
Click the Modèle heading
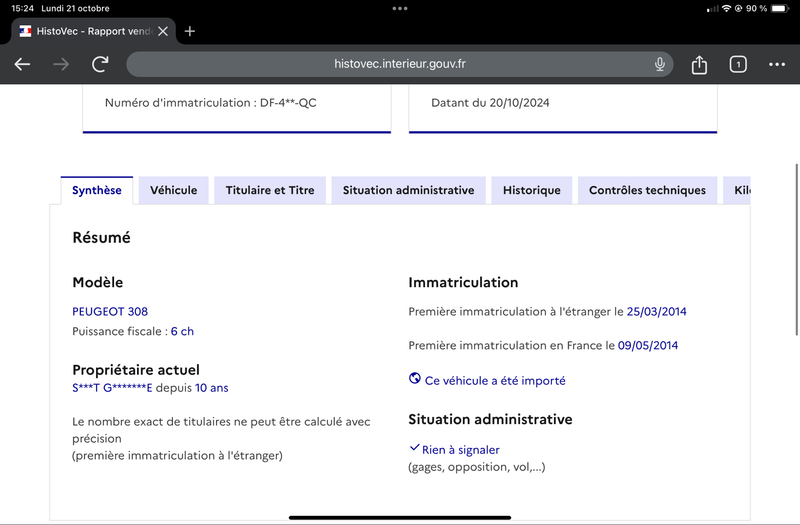click(97, 282)
